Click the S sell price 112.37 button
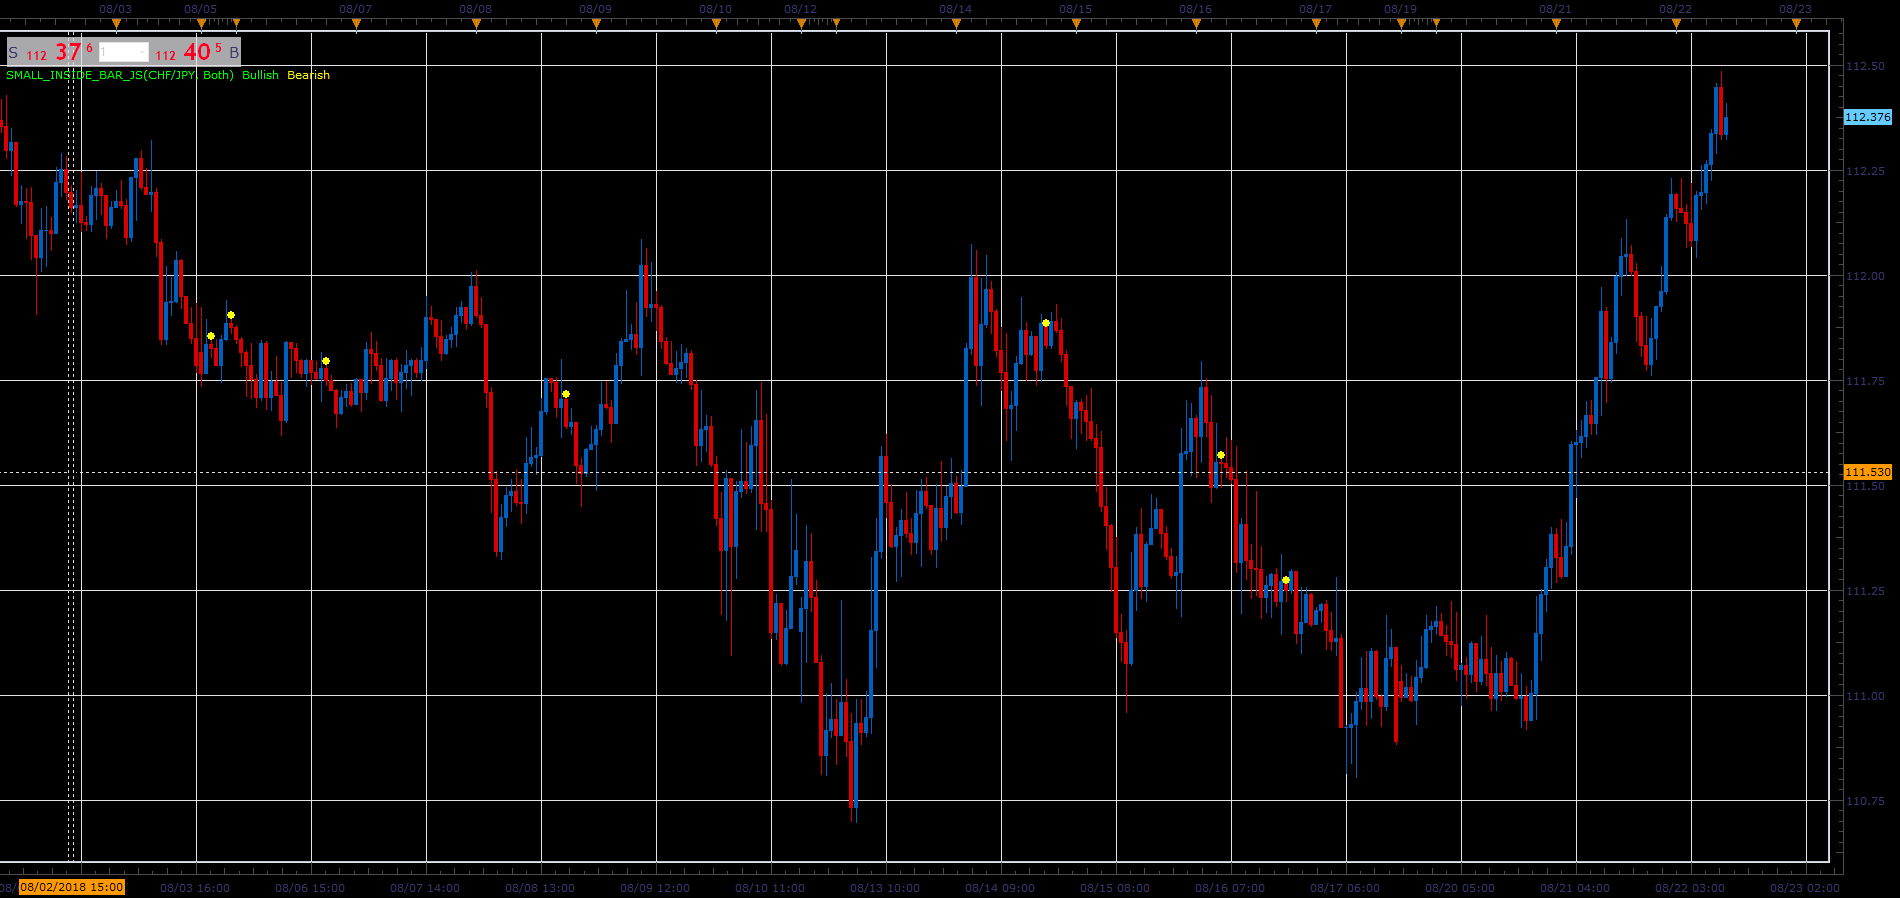The height and width of the screenshot is (898, 1900). (x=52, y=52)
